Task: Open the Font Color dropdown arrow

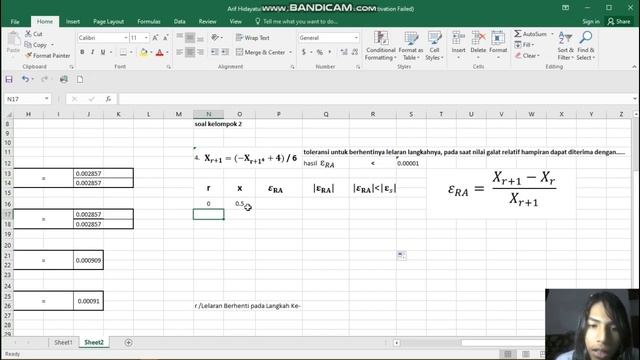Action: click(x=167, y=53)
